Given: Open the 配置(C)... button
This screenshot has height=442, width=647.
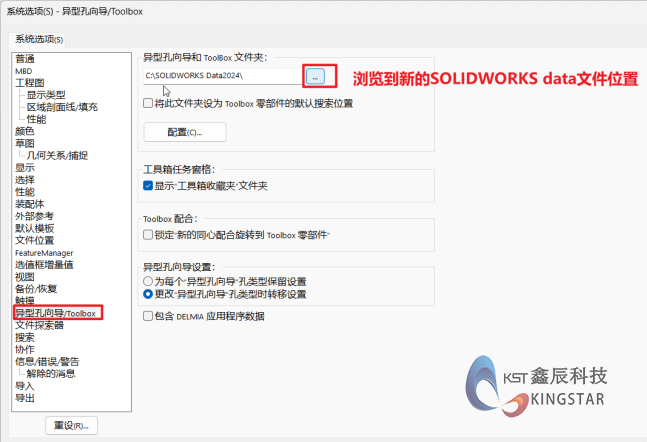Looking at the screenshot, I should pos(184,132).
